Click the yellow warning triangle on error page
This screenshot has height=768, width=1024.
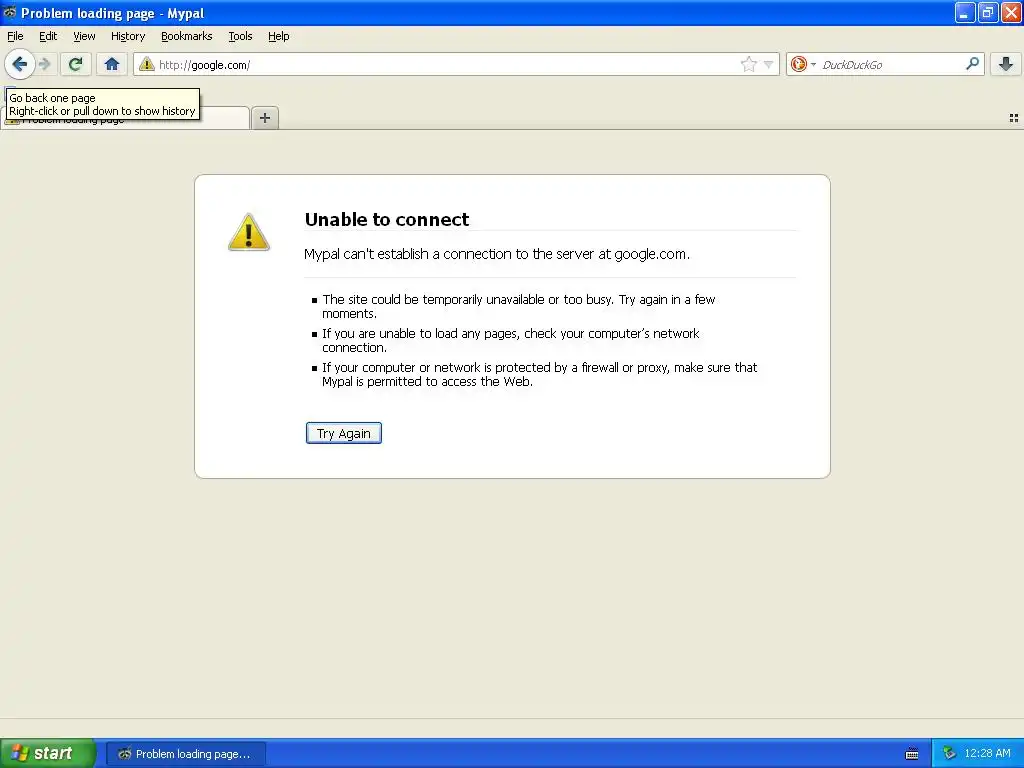click(249, 232)
